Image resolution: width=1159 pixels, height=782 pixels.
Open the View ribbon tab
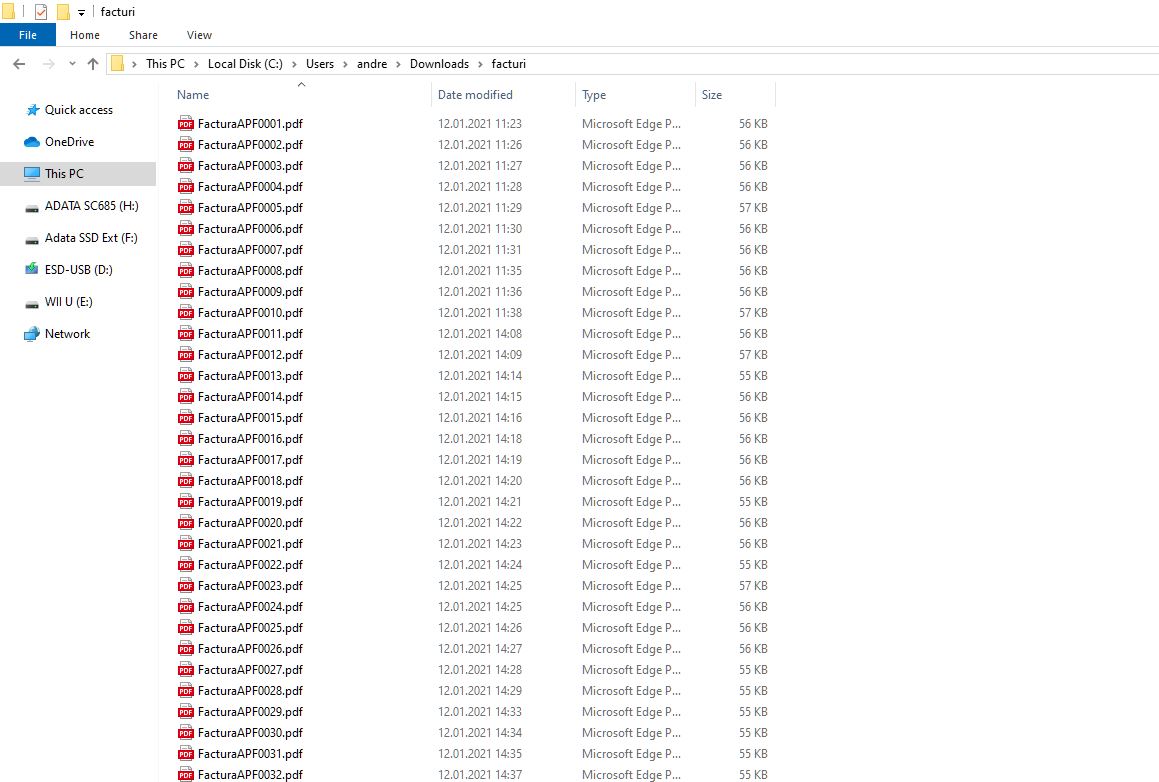point(199,35)
